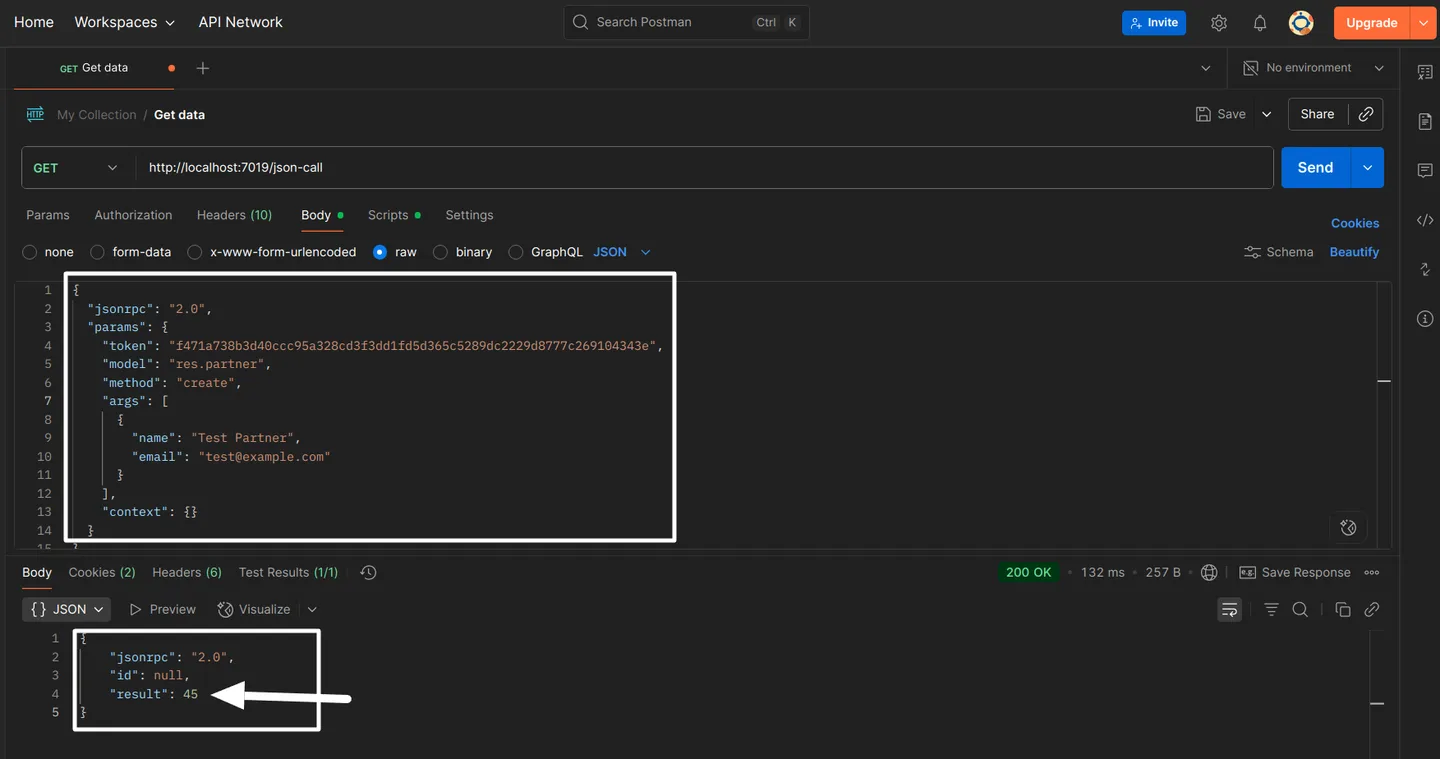Screen dimensions: 1440x759
Task: Open response more options ellipsis
Action: [x=1372, y=573]
